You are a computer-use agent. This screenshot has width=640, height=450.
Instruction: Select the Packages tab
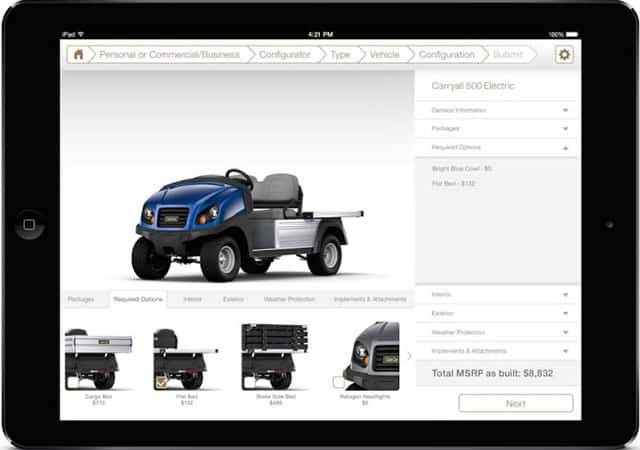click(81, 299)
